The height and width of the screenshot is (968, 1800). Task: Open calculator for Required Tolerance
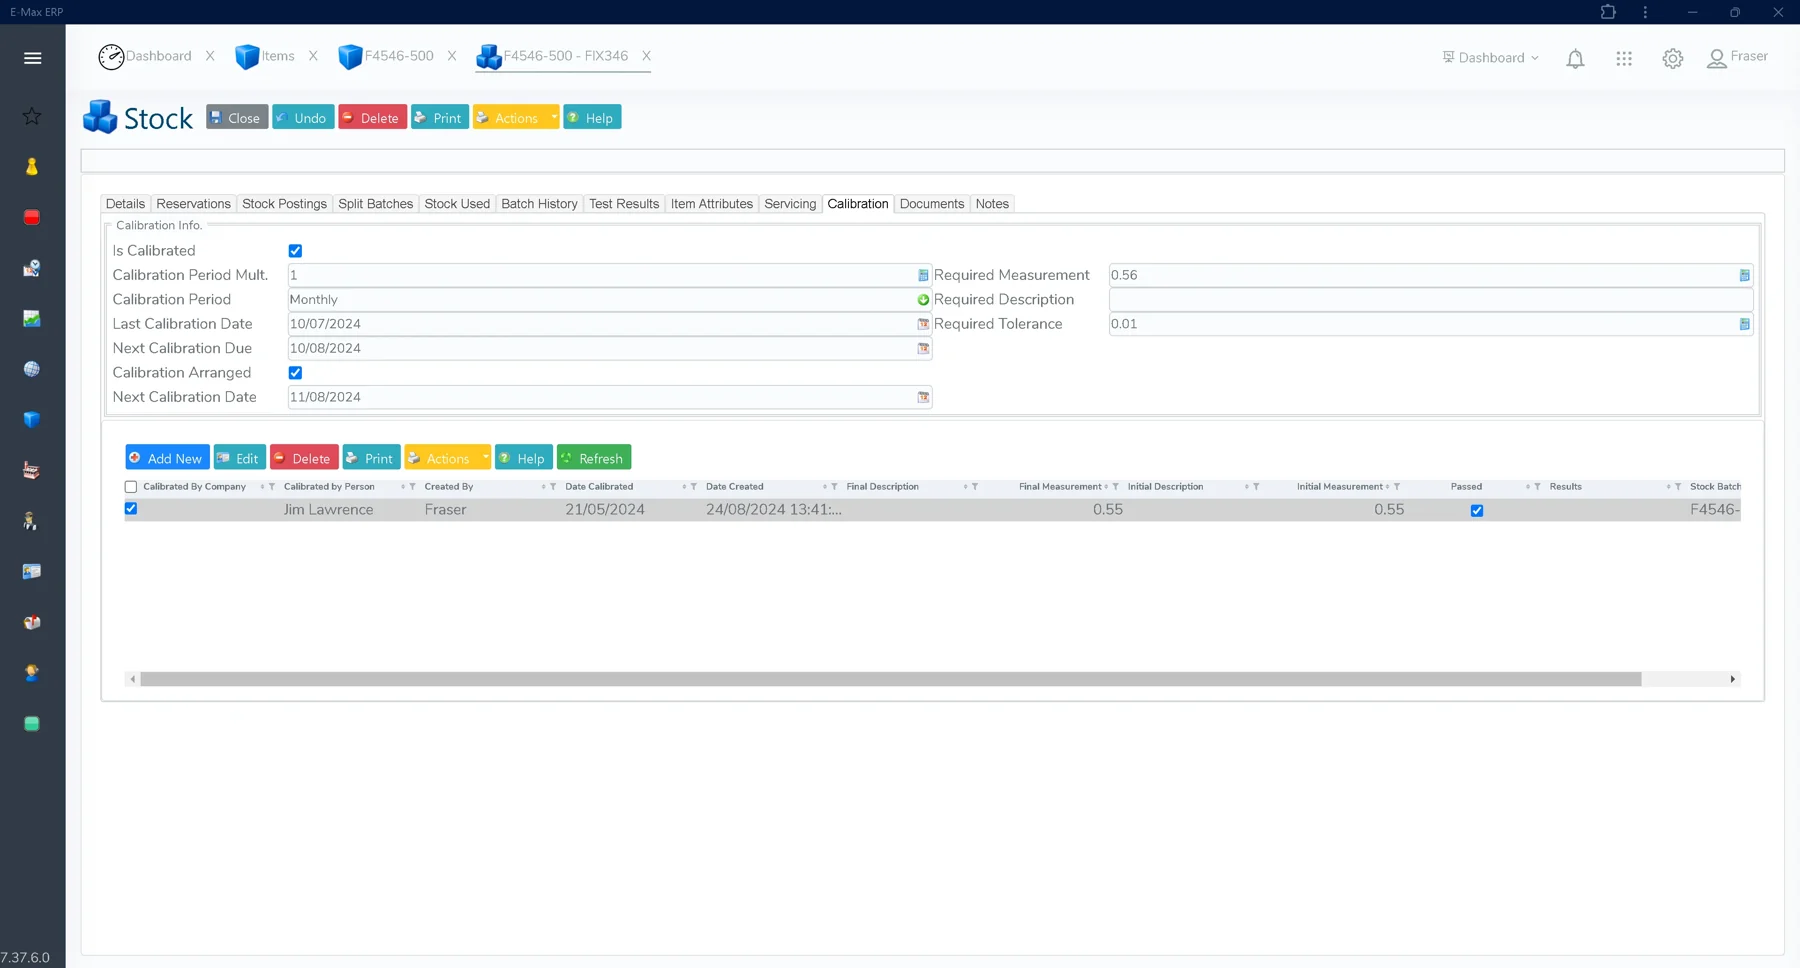click(x=1744, y=324)
